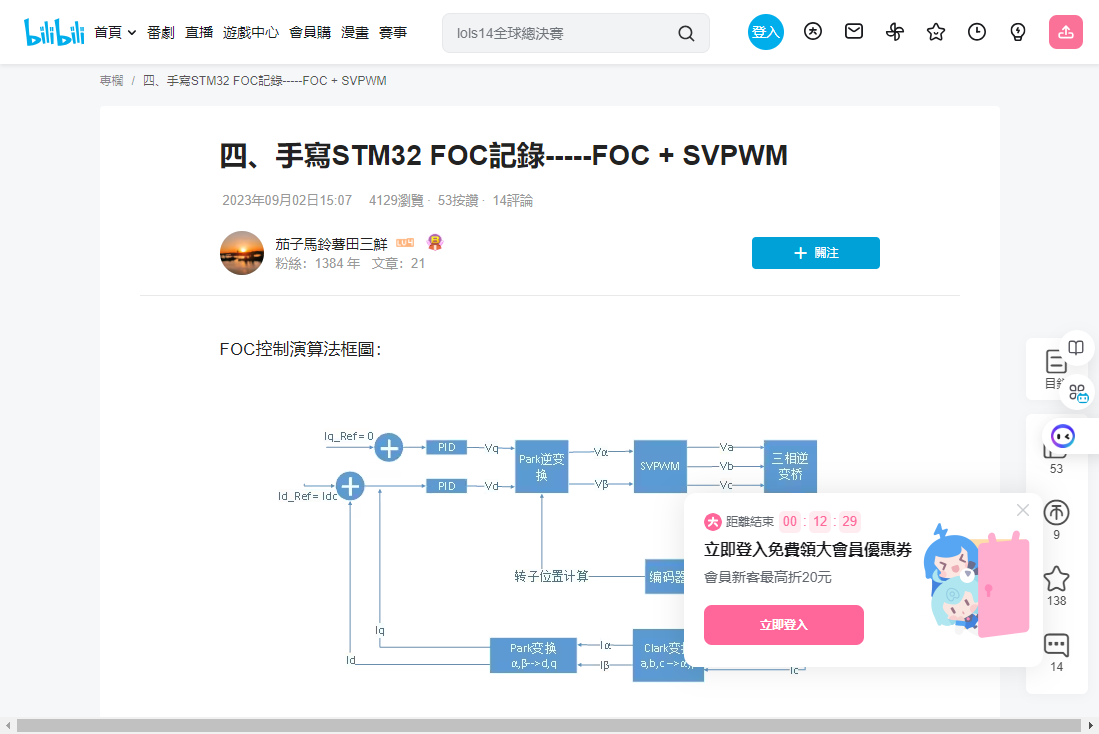
Task: Click the scrollbar right arrow
Action: 1091,726
